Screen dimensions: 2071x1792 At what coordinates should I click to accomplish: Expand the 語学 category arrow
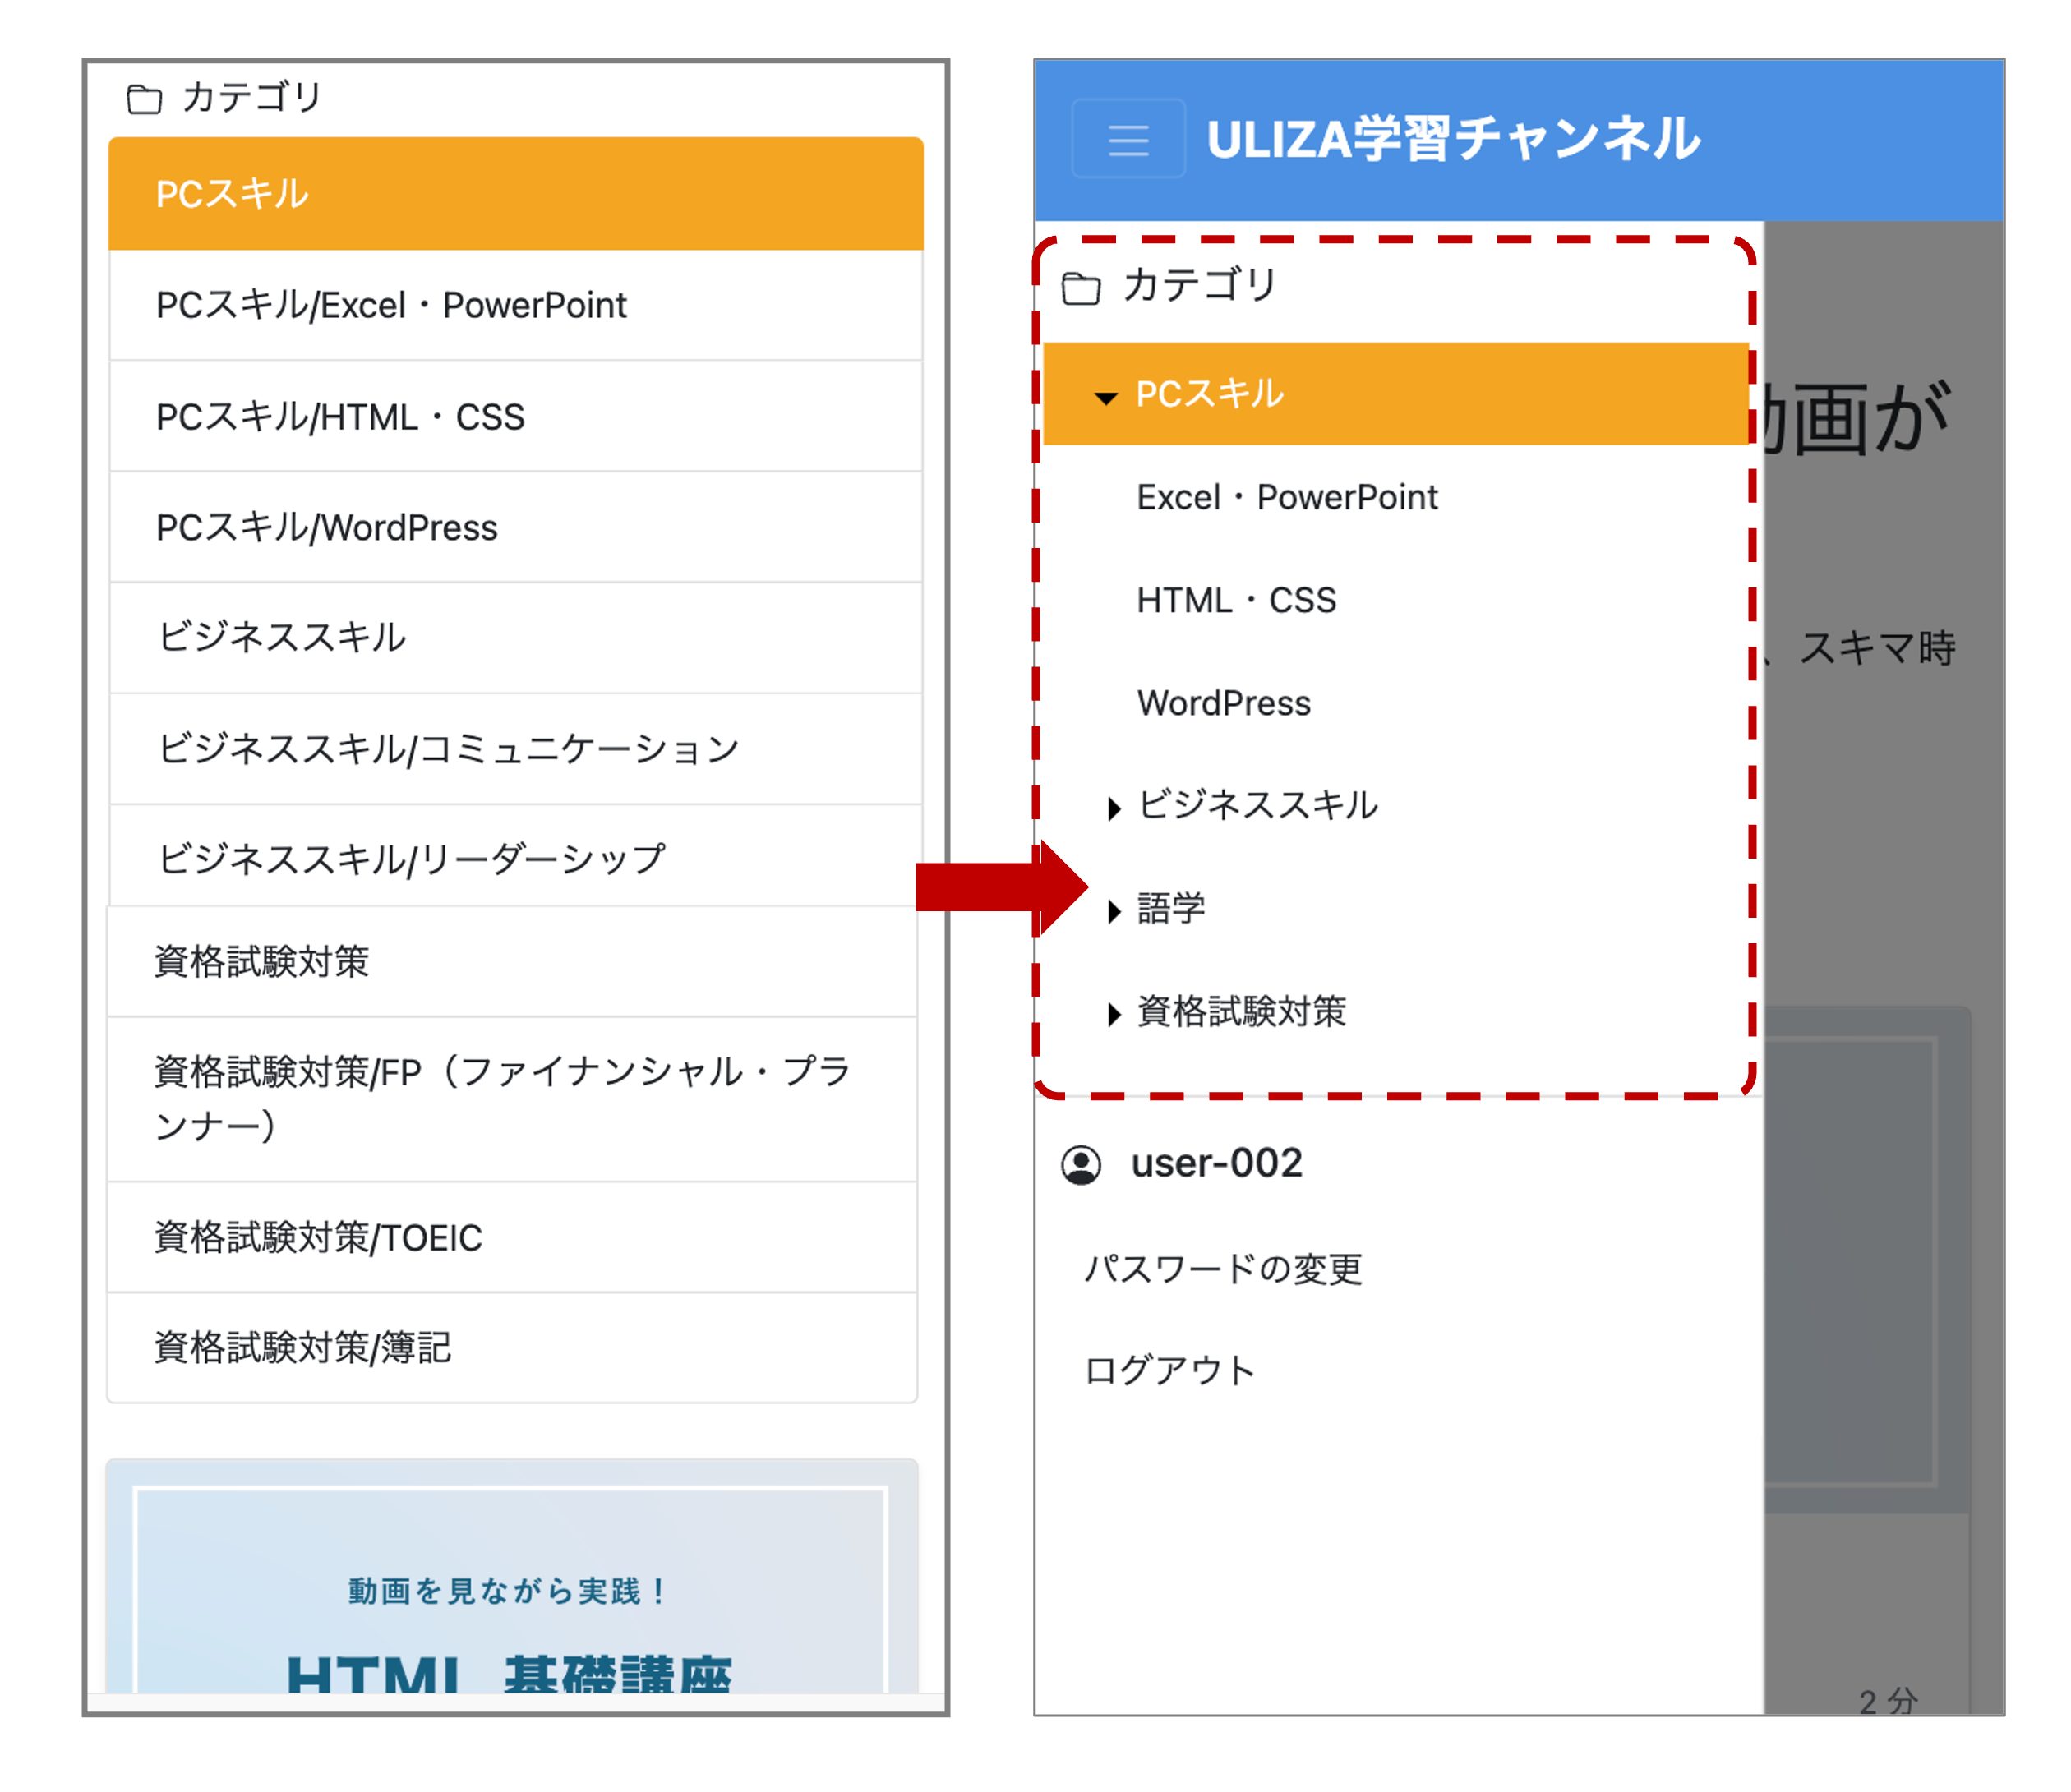(1114, 911)
